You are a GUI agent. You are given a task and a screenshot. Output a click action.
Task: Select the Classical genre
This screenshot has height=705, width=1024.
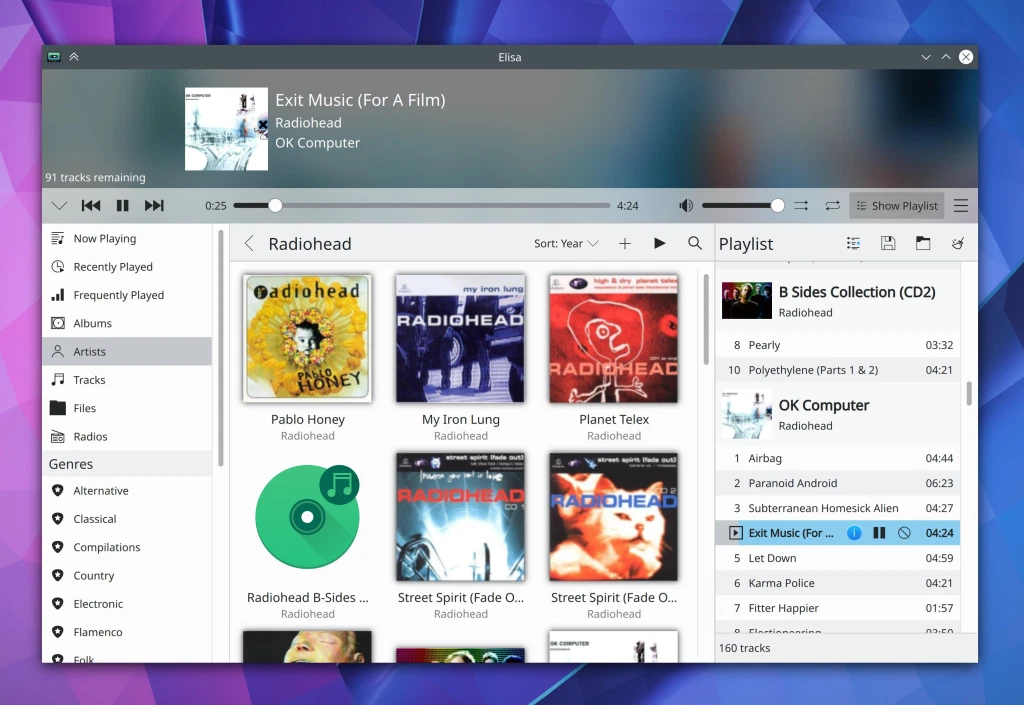click(x=127, y=519)
